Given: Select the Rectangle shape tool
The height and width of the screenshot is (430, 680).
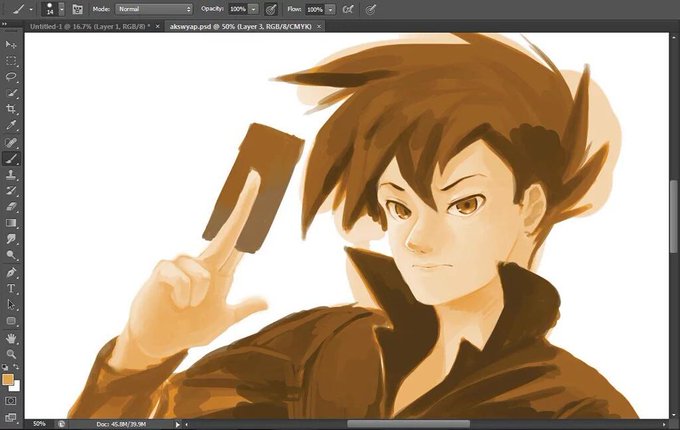Looking at the screenshot, I should (x=11, y=321).
